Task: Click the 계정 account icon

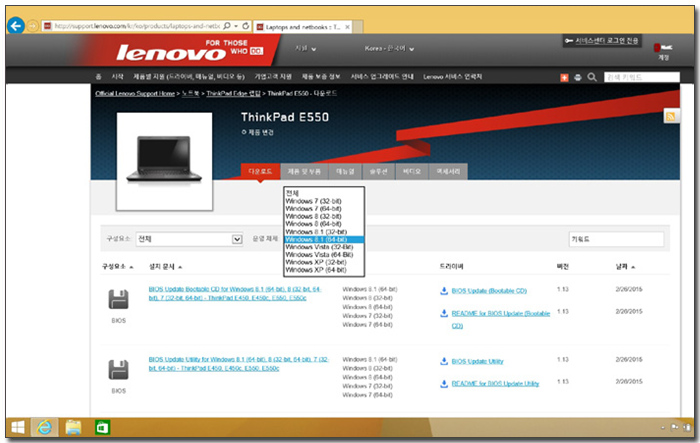Action: (663, 51)
